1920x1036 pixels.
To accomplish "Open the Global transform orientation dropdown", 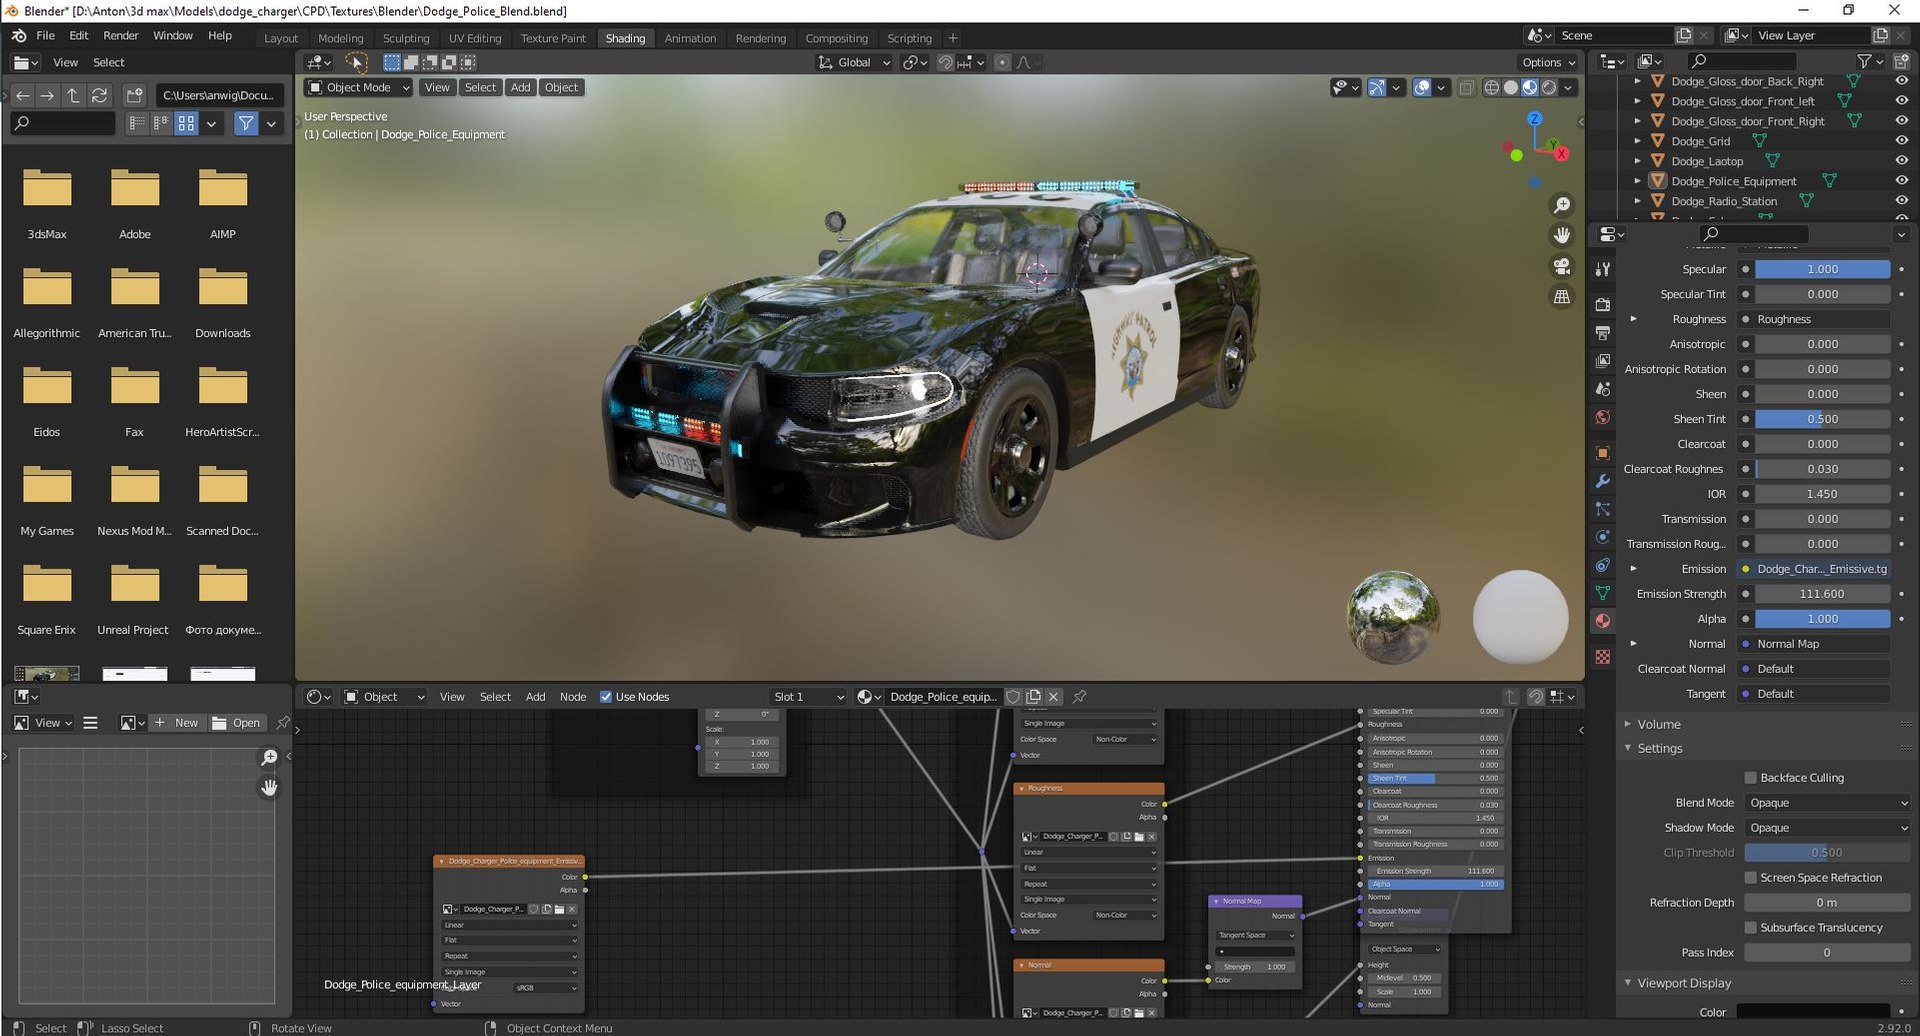I will tap(854, 62).
